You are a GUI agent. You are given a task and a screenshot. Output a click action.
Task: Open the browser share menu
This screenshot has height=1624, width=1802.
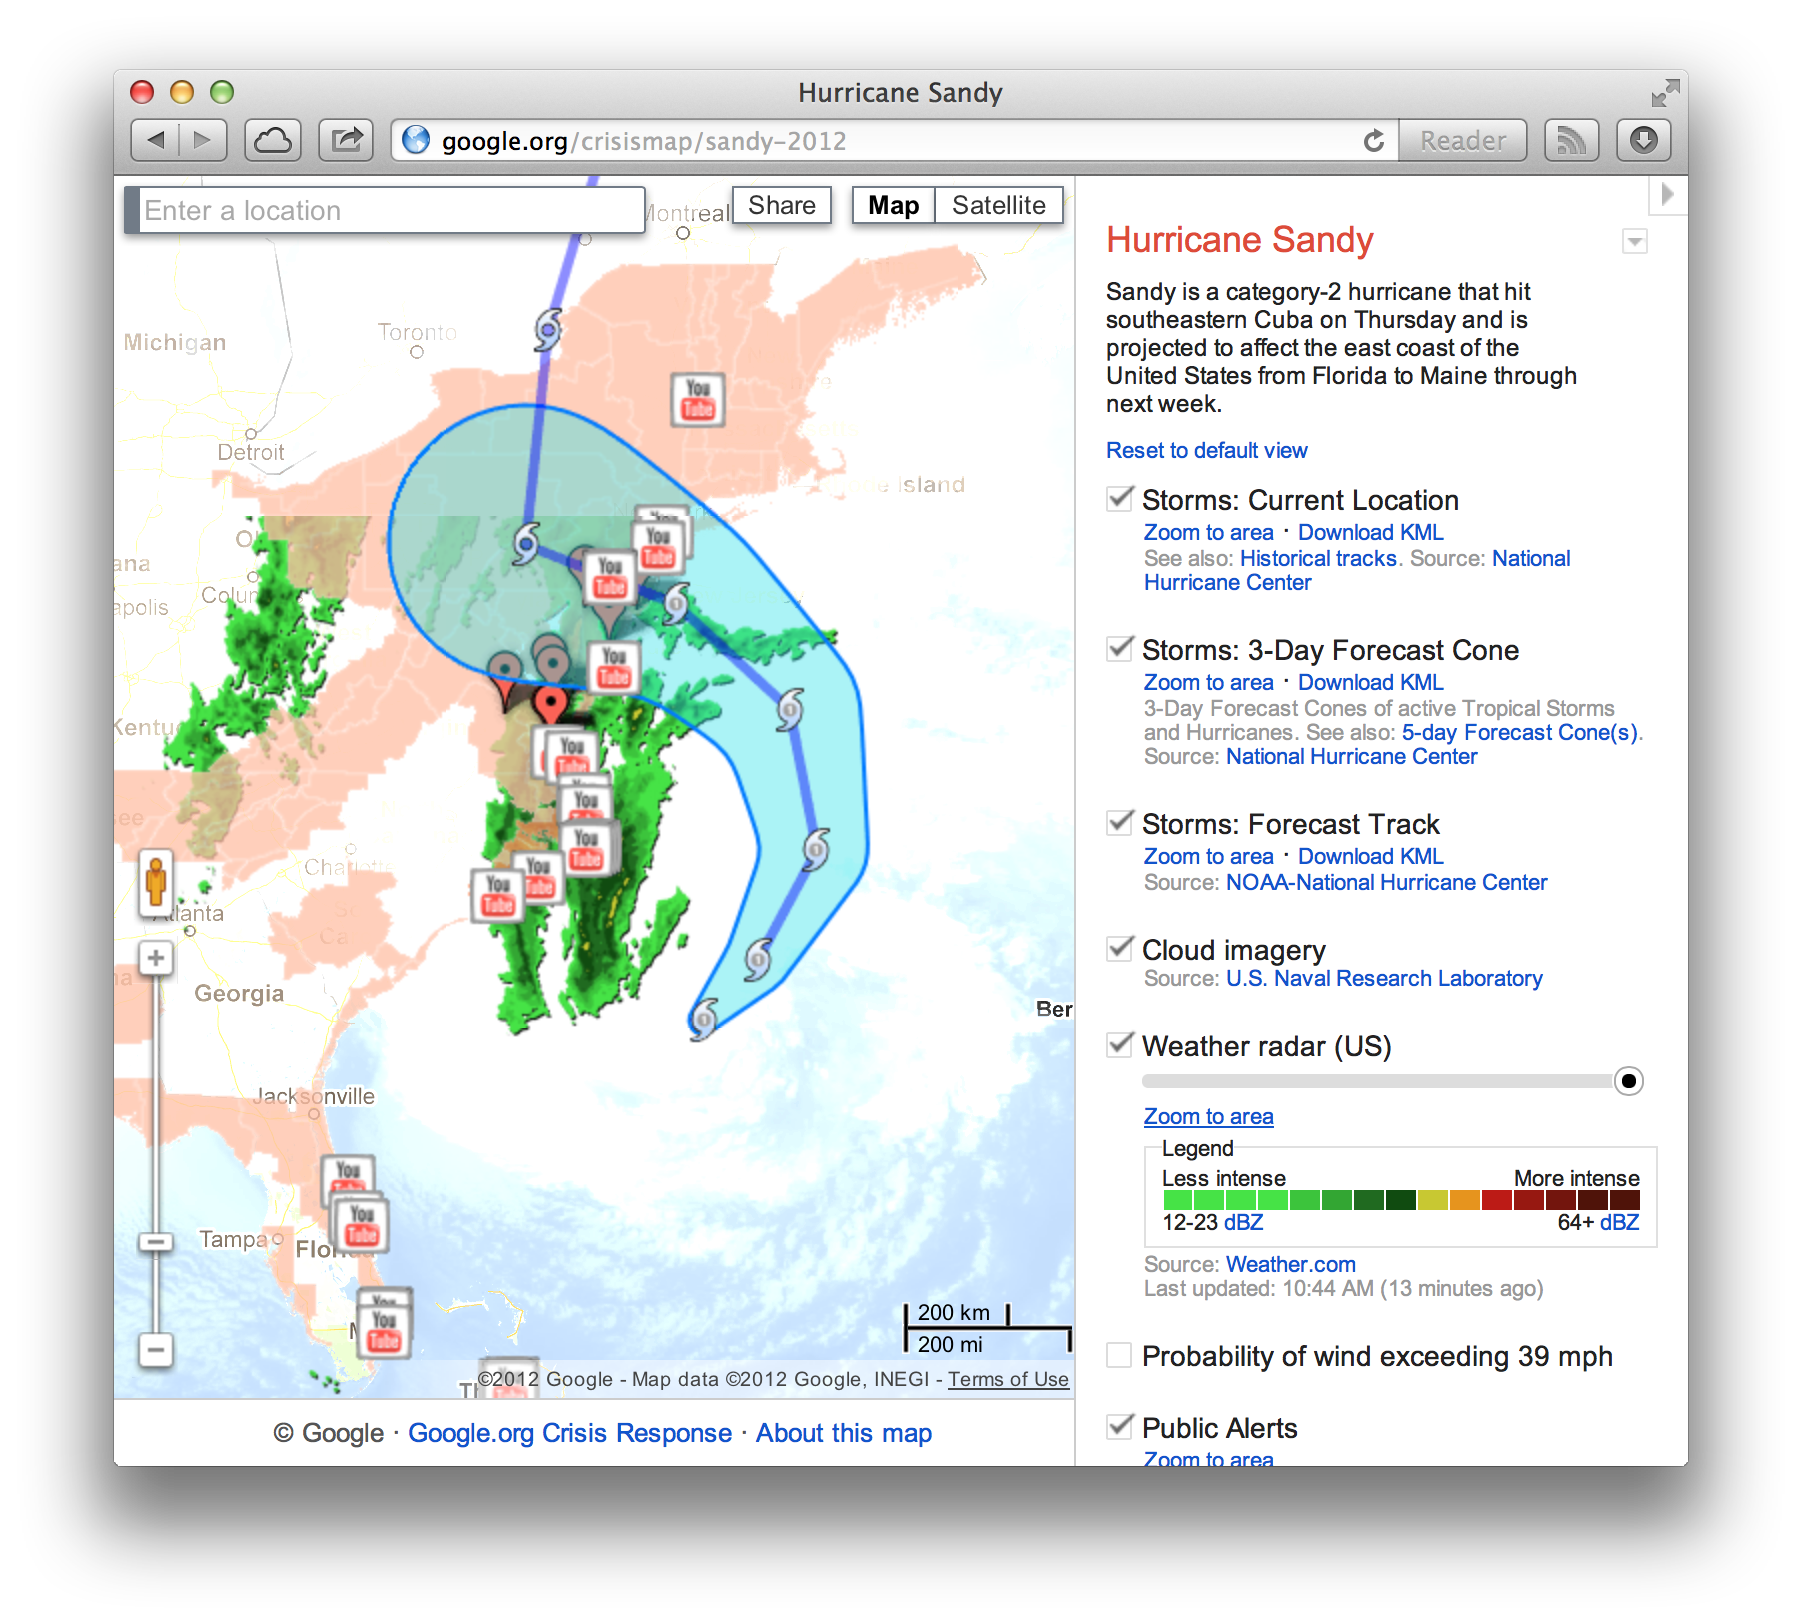point(346,140)
